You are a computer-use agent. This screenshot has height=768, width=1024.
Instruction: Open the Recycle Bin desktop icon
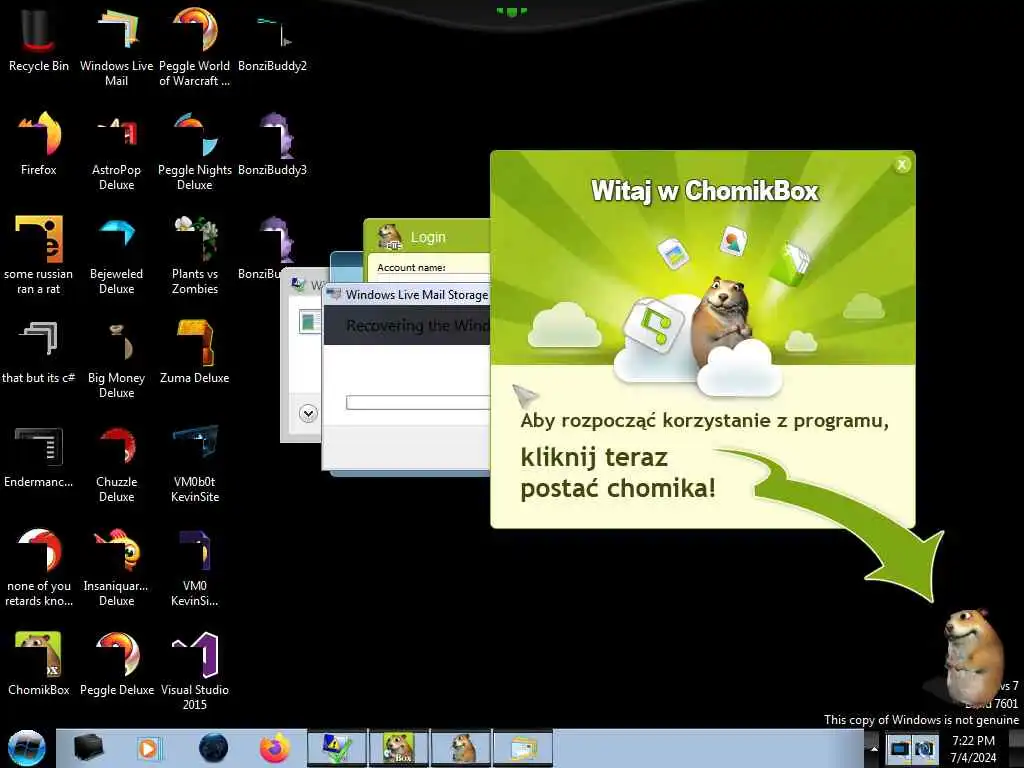tap(39, 39)
